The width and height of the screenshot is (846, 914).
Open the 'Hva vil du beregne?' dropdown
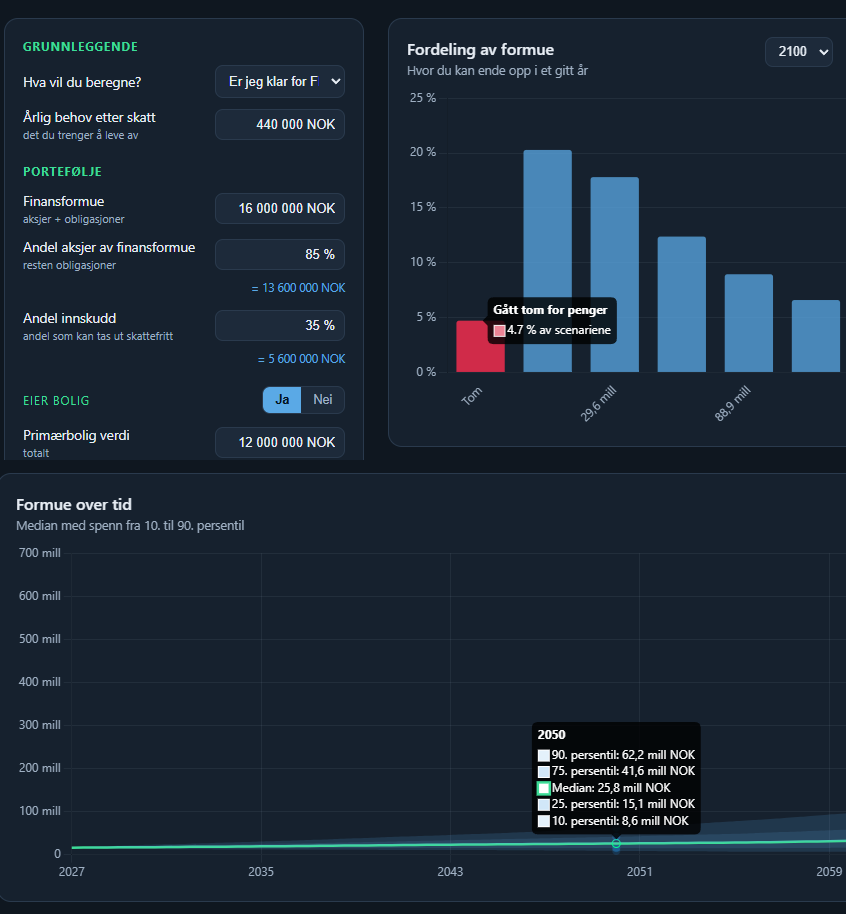pyautogui.click(x=280, y=82)
